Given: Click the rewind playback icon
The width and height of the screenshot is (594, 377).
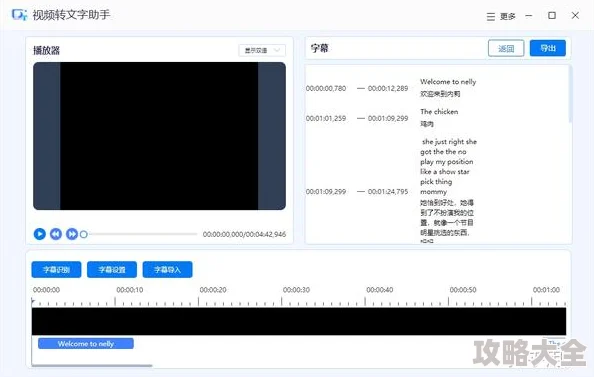Looking at the screenshot, I should 56,234.
